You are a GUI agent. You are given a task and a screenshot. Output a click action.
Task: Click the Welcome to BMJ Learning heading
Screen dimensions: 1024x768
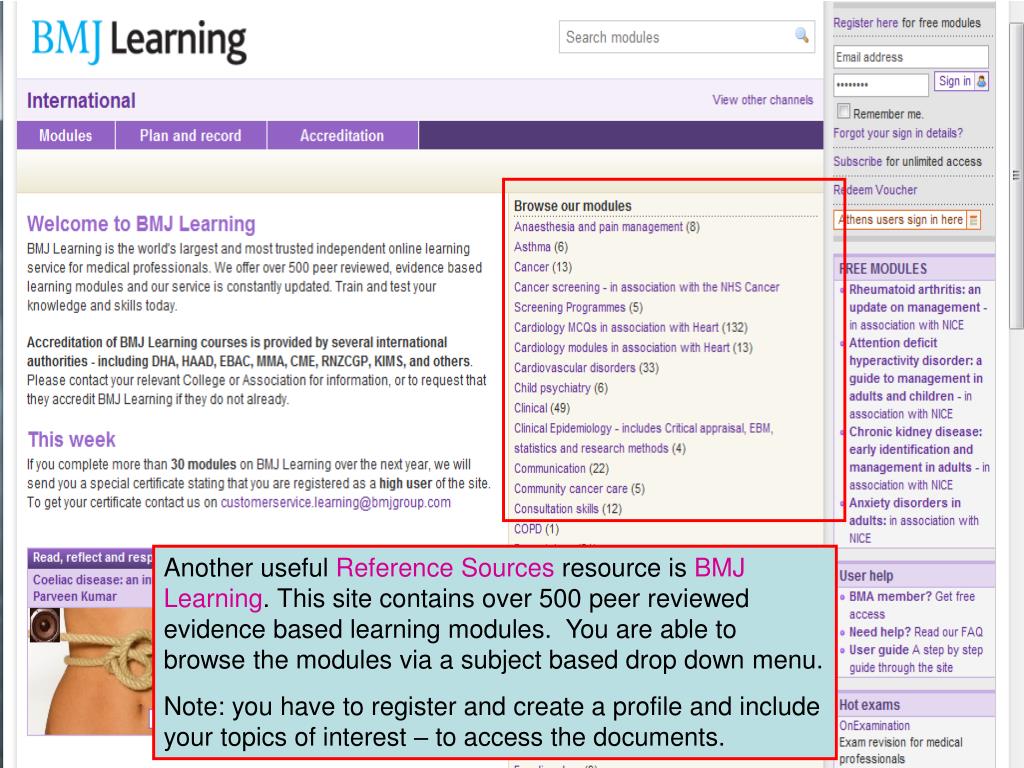[141, 224]
